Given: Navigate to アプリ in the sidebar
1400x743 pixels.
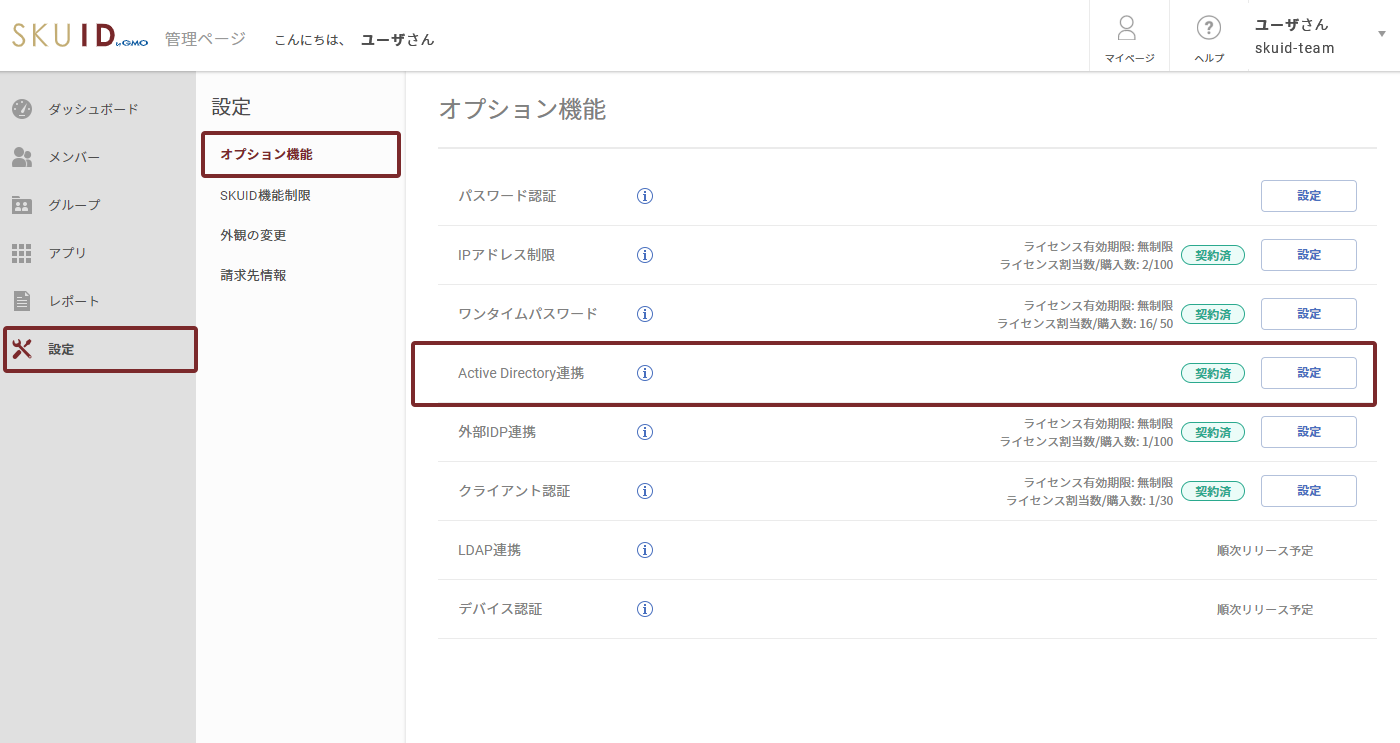Looking at the screenshot, I should click(x=67, y=253).
